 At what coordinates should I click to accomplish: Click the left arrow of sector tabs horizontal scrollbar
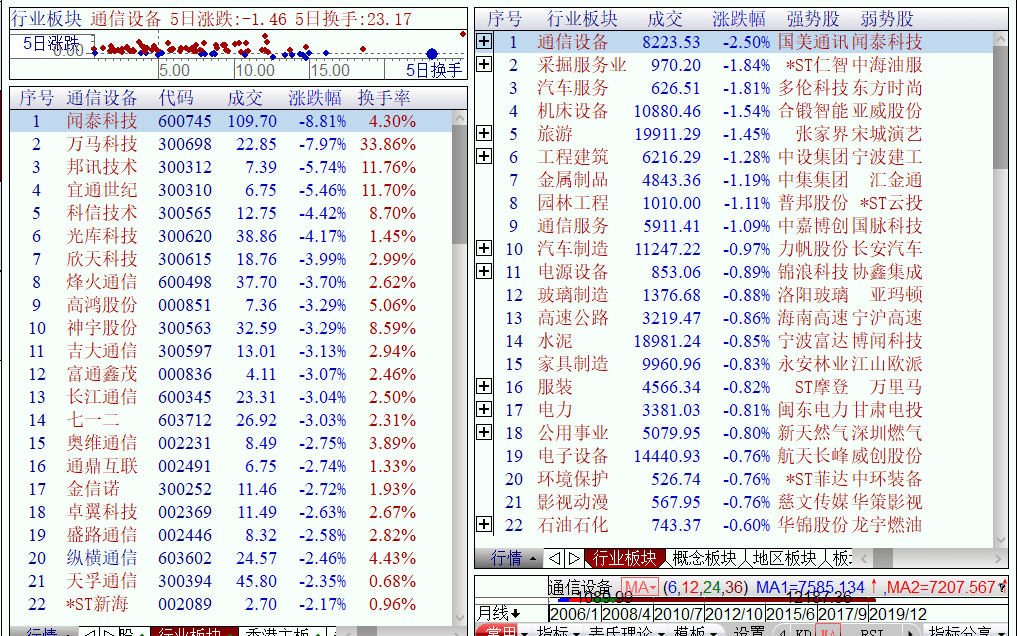(x=864, y=558)
